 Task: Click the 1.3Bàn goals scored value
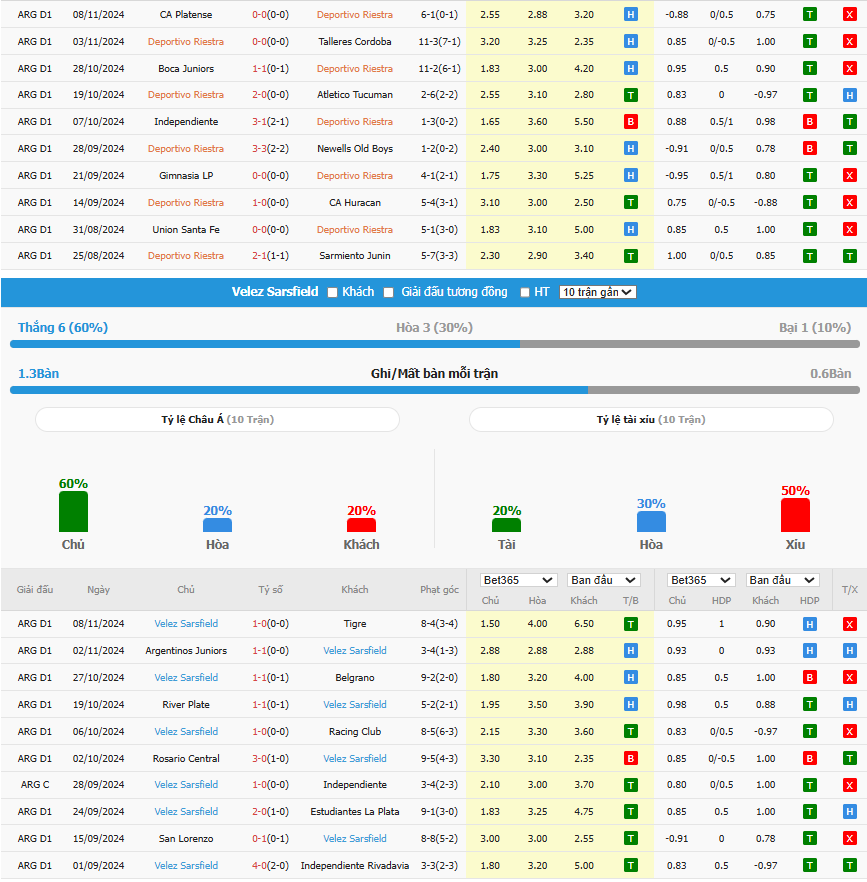(38, 374)
